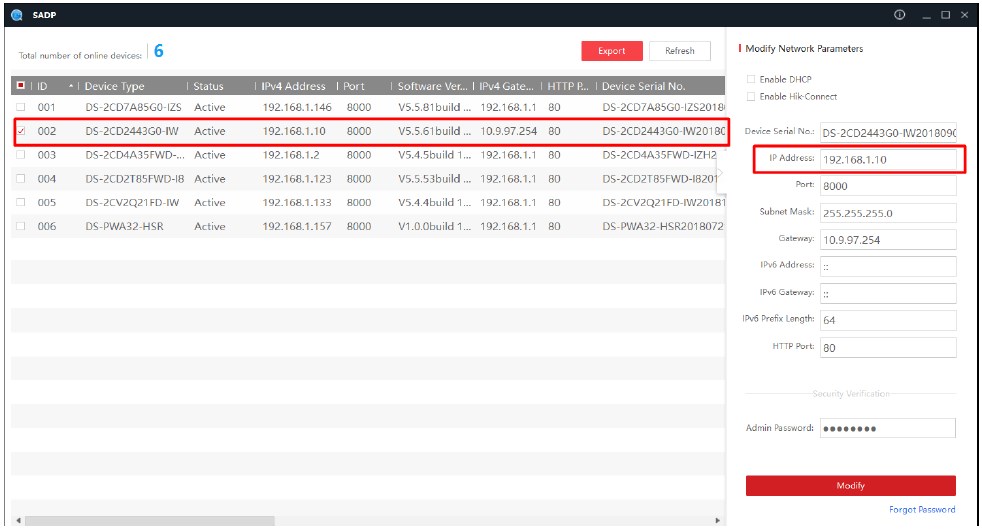Collapse the panel using the side arrow

(x=720, y=173)
